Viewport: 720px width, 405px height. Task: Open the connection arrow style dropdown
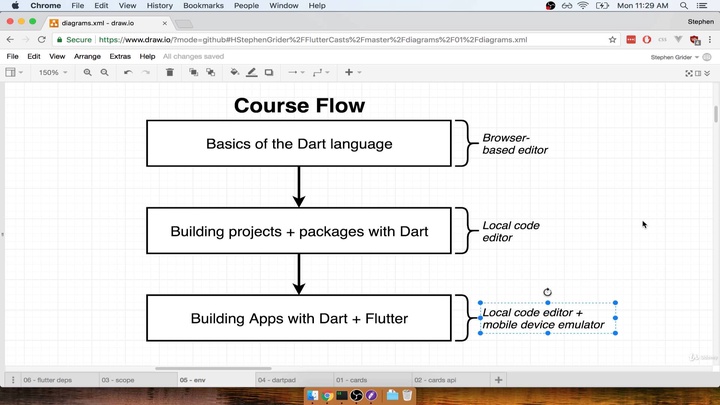point(296,72)
